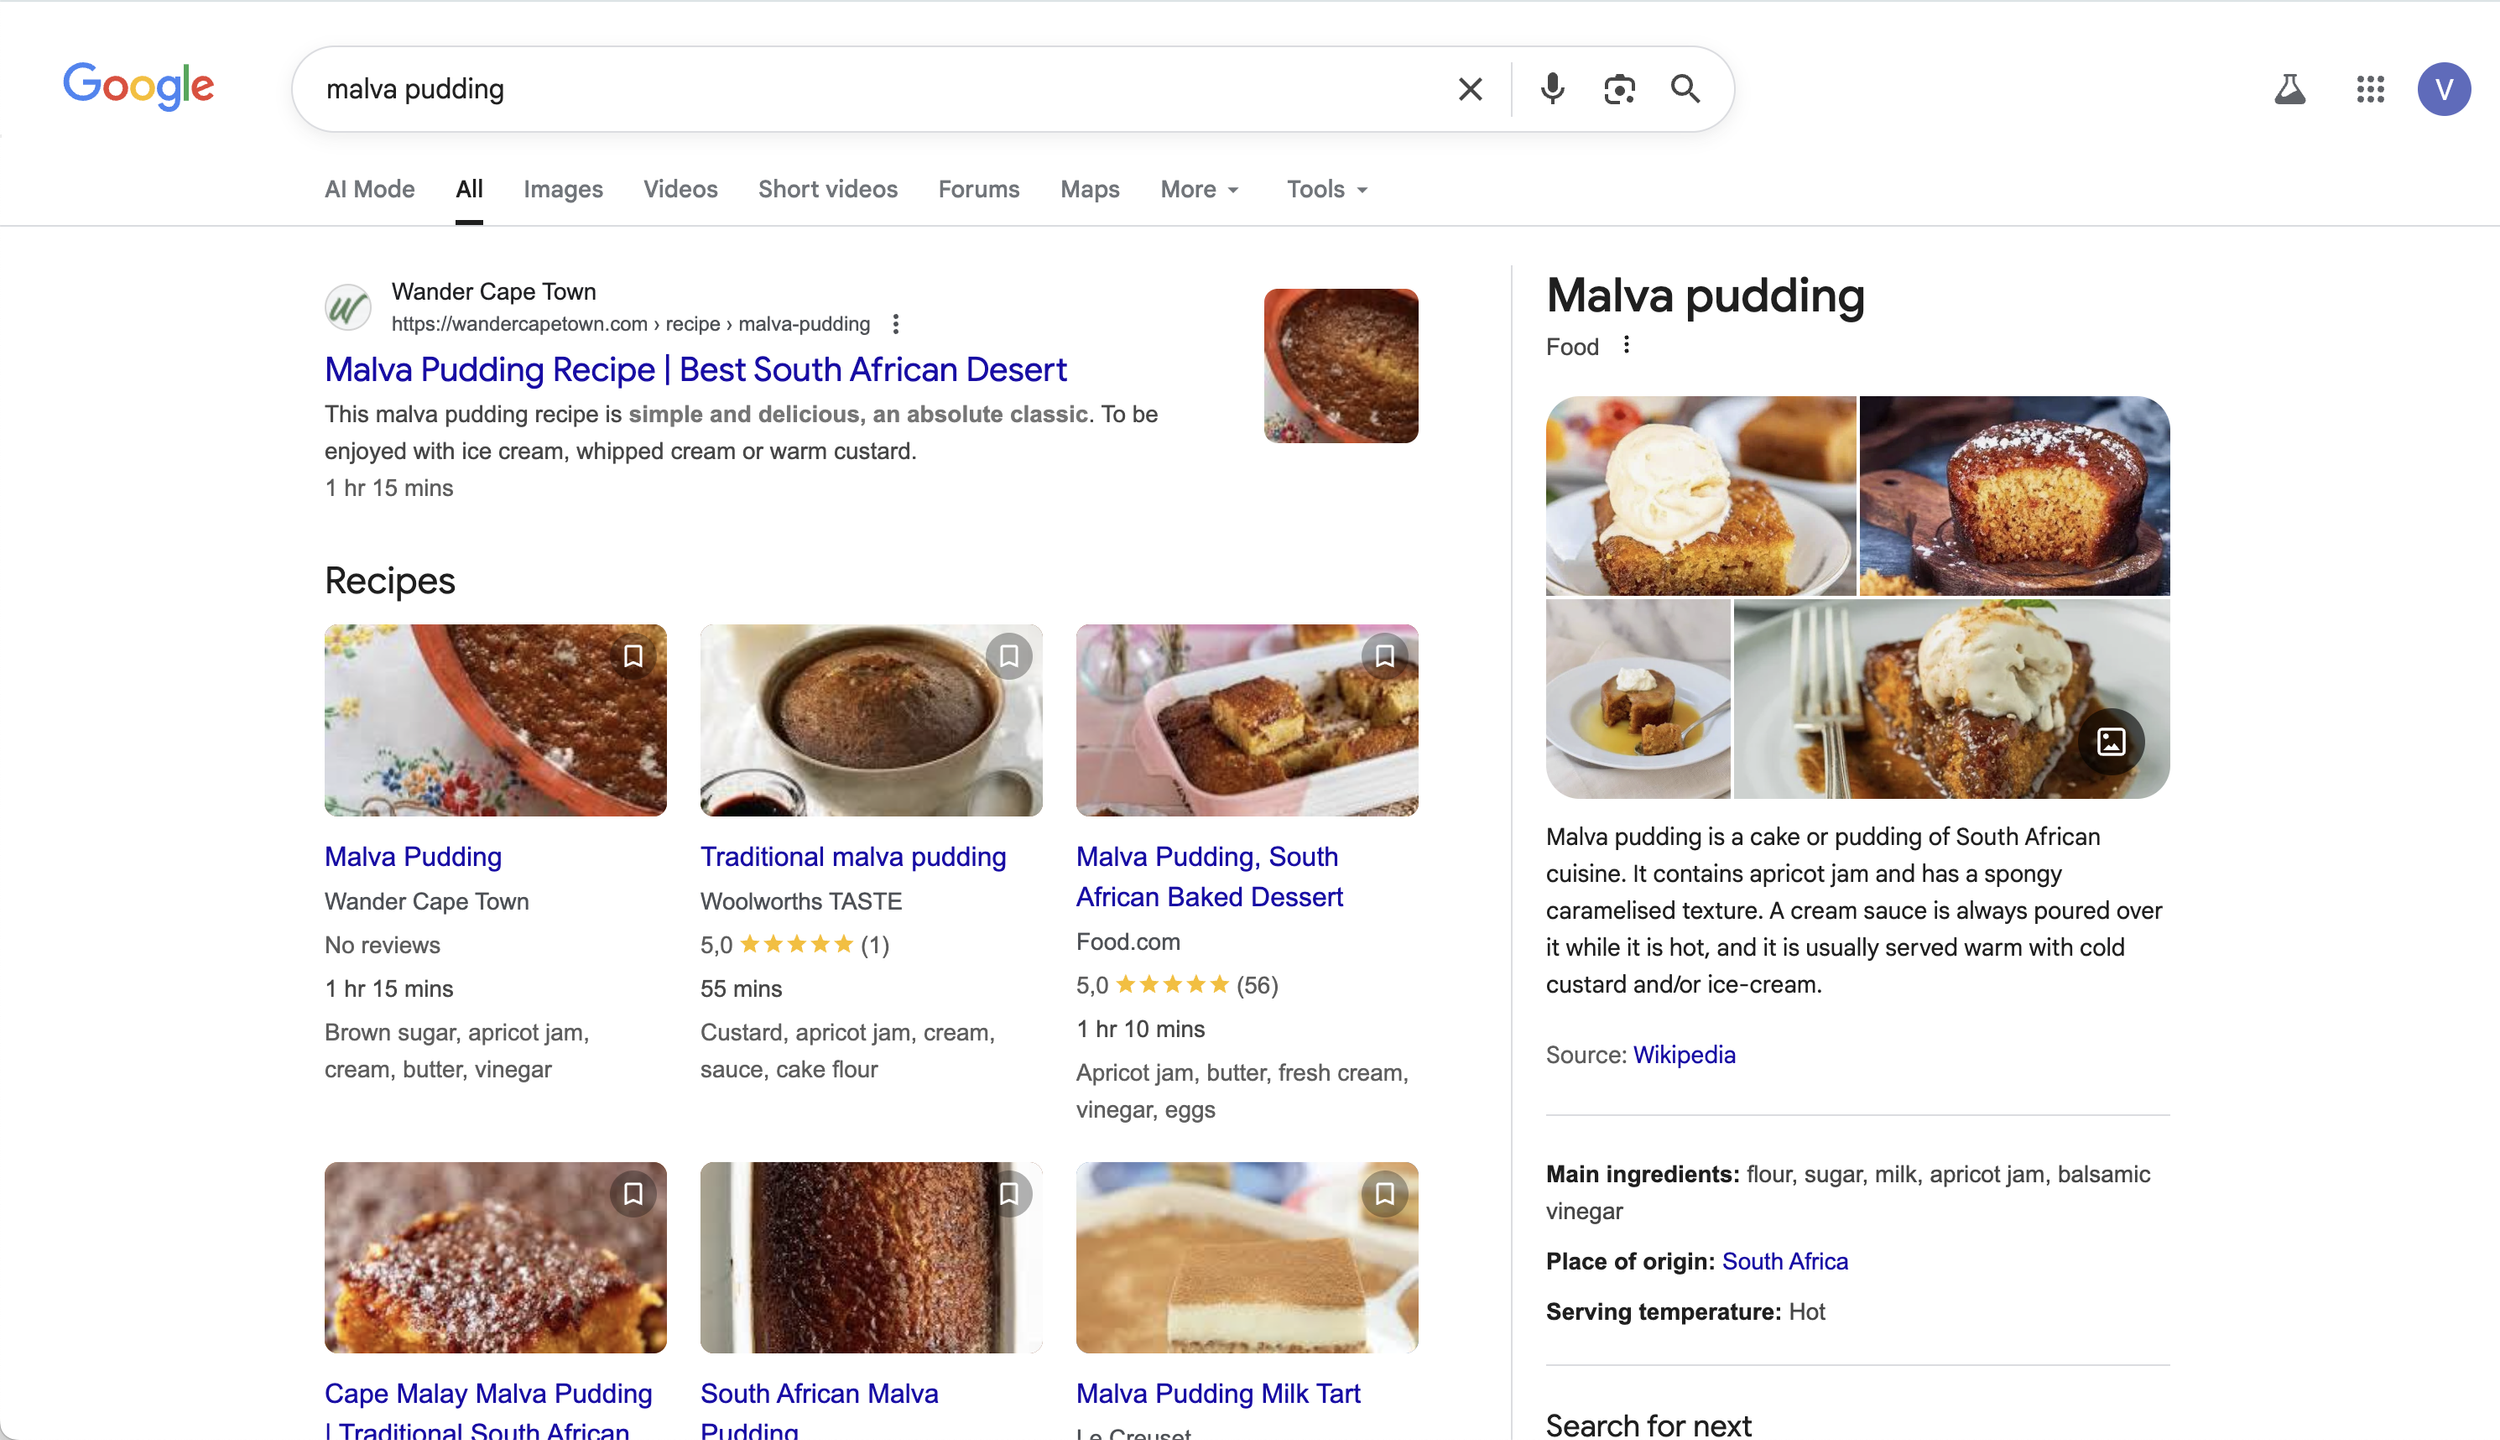The width and height of the screenshot is (2500, 1440).
Task: Click the Google logo
Action: point(138,87)
